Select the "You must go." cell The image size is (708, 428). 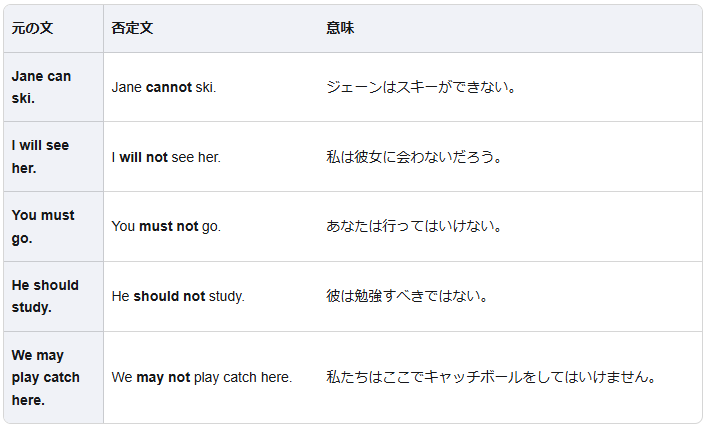click(43, 226)
